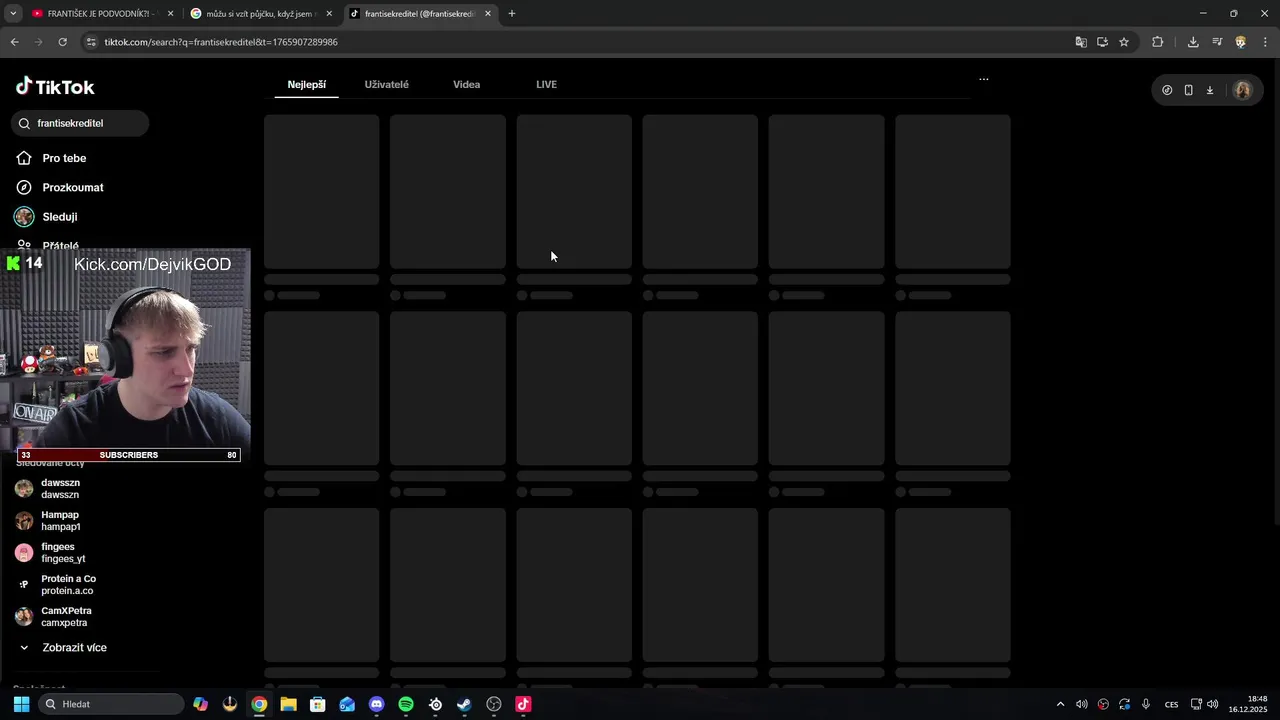This screenshot has width=1280, height=720.
Task: Open the Sleduji following feed
Action: pyautogui.click(x=59, y=217)
